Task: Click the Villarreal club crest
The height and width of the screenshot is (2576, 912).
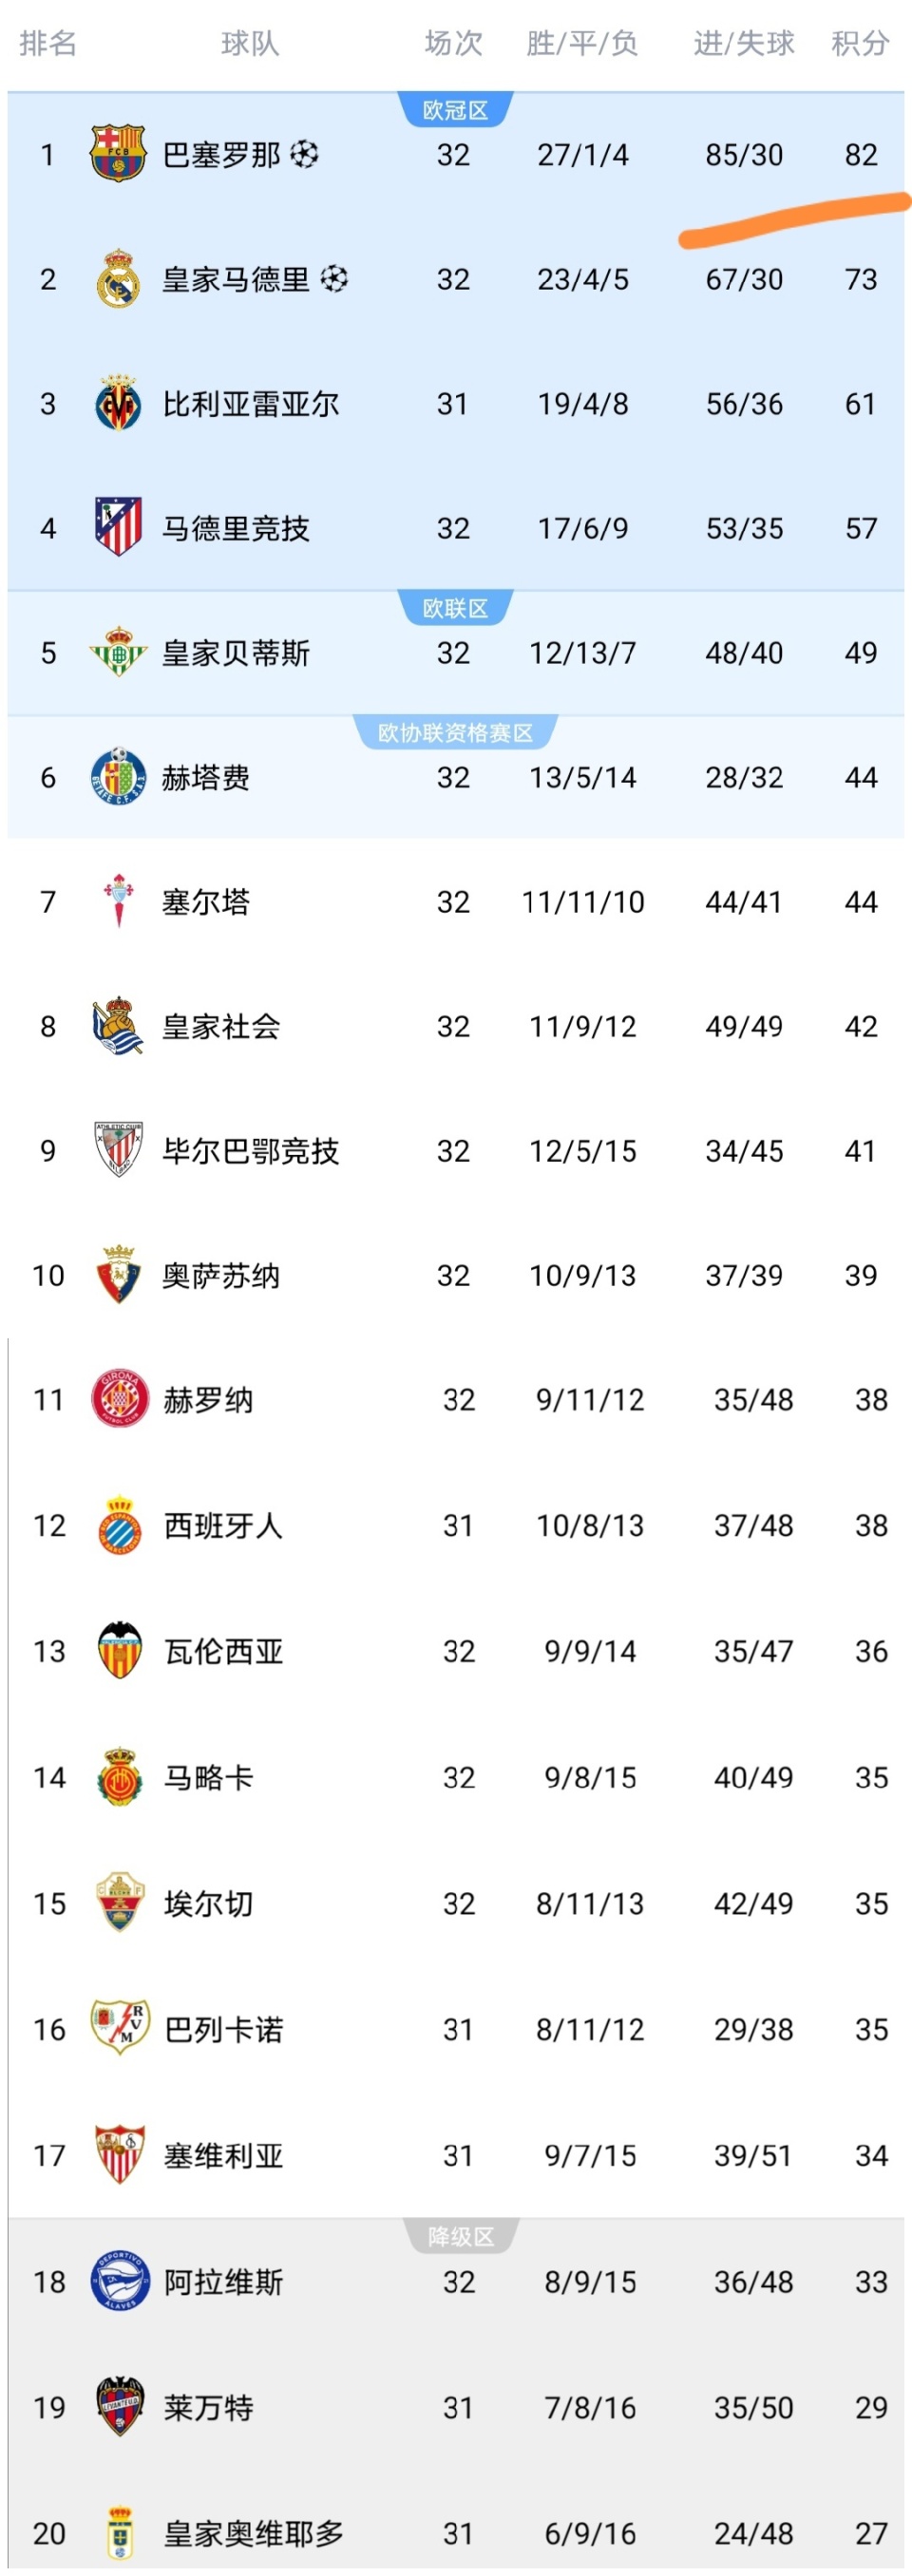Action: [x=118, y=404]
